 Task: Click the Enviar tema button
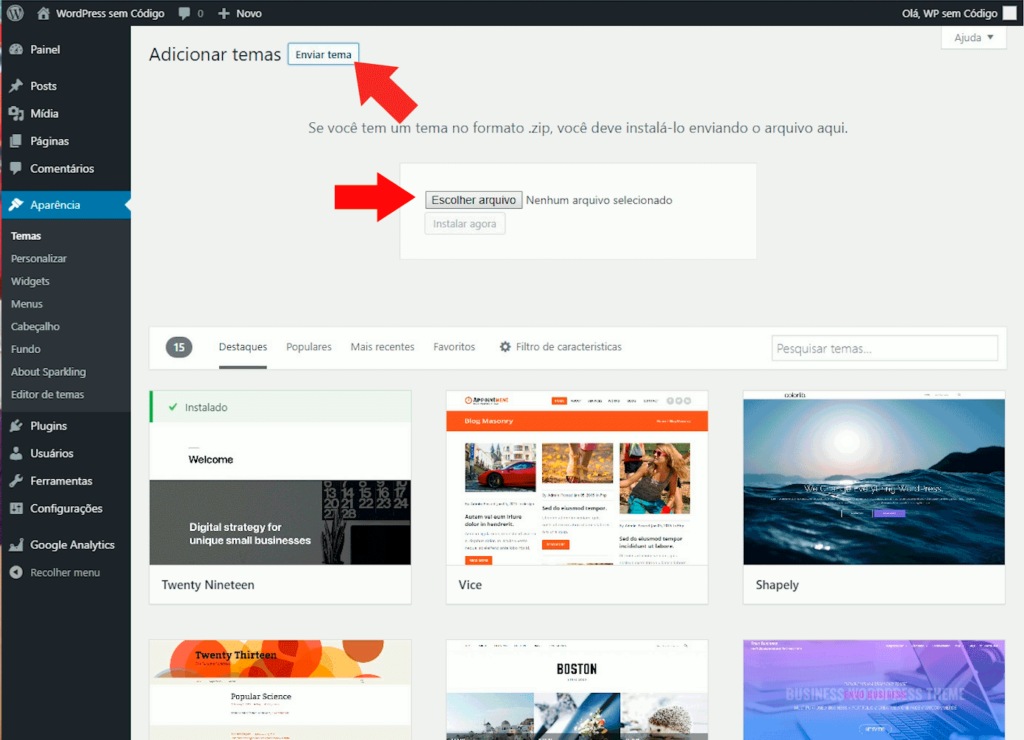(322, 54)
